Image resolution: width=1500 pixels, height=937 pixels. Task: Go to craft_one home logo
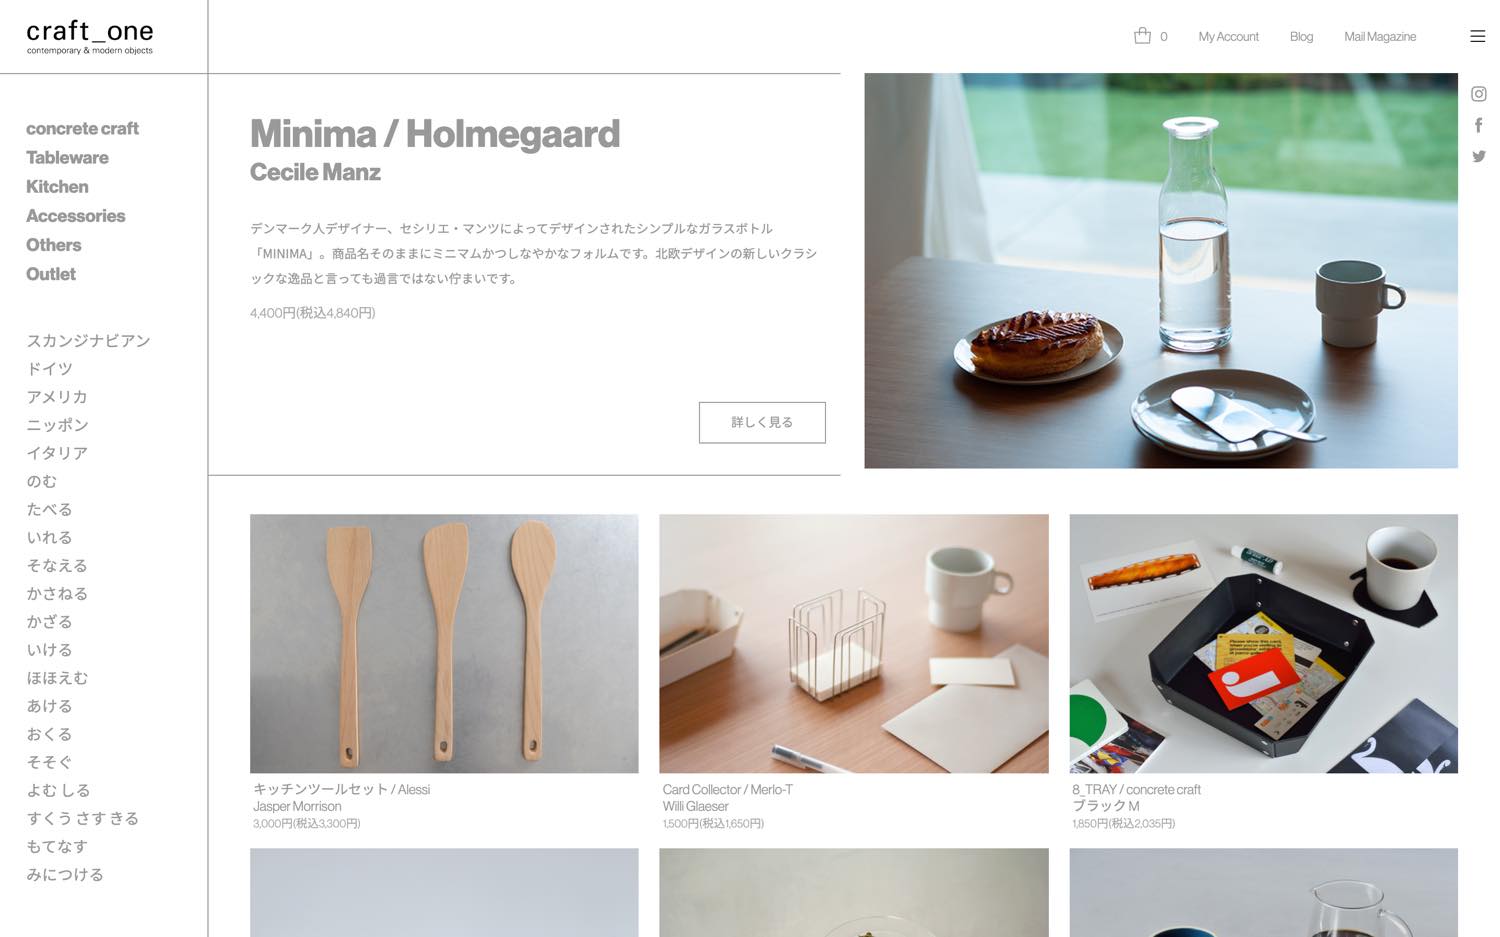(x=90, y=37)
